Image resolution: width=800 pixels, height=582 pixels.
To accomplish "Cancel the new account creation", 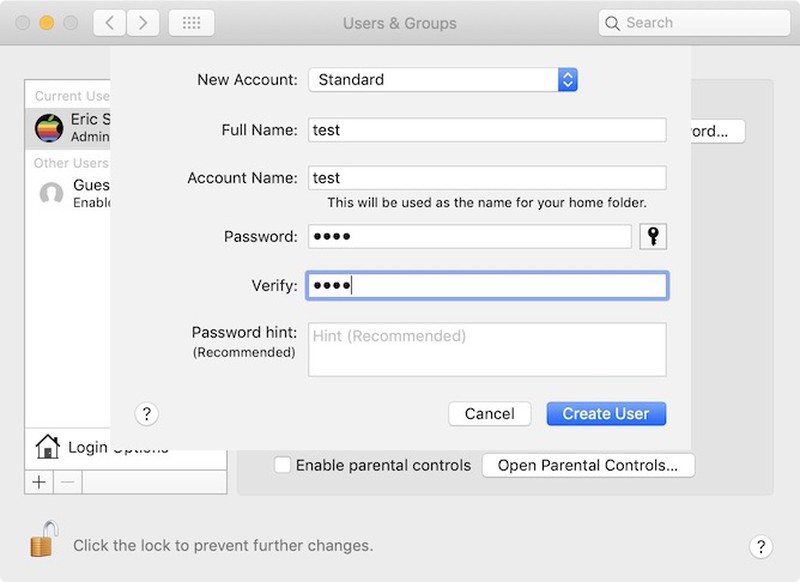I will [x=489, y=413].
